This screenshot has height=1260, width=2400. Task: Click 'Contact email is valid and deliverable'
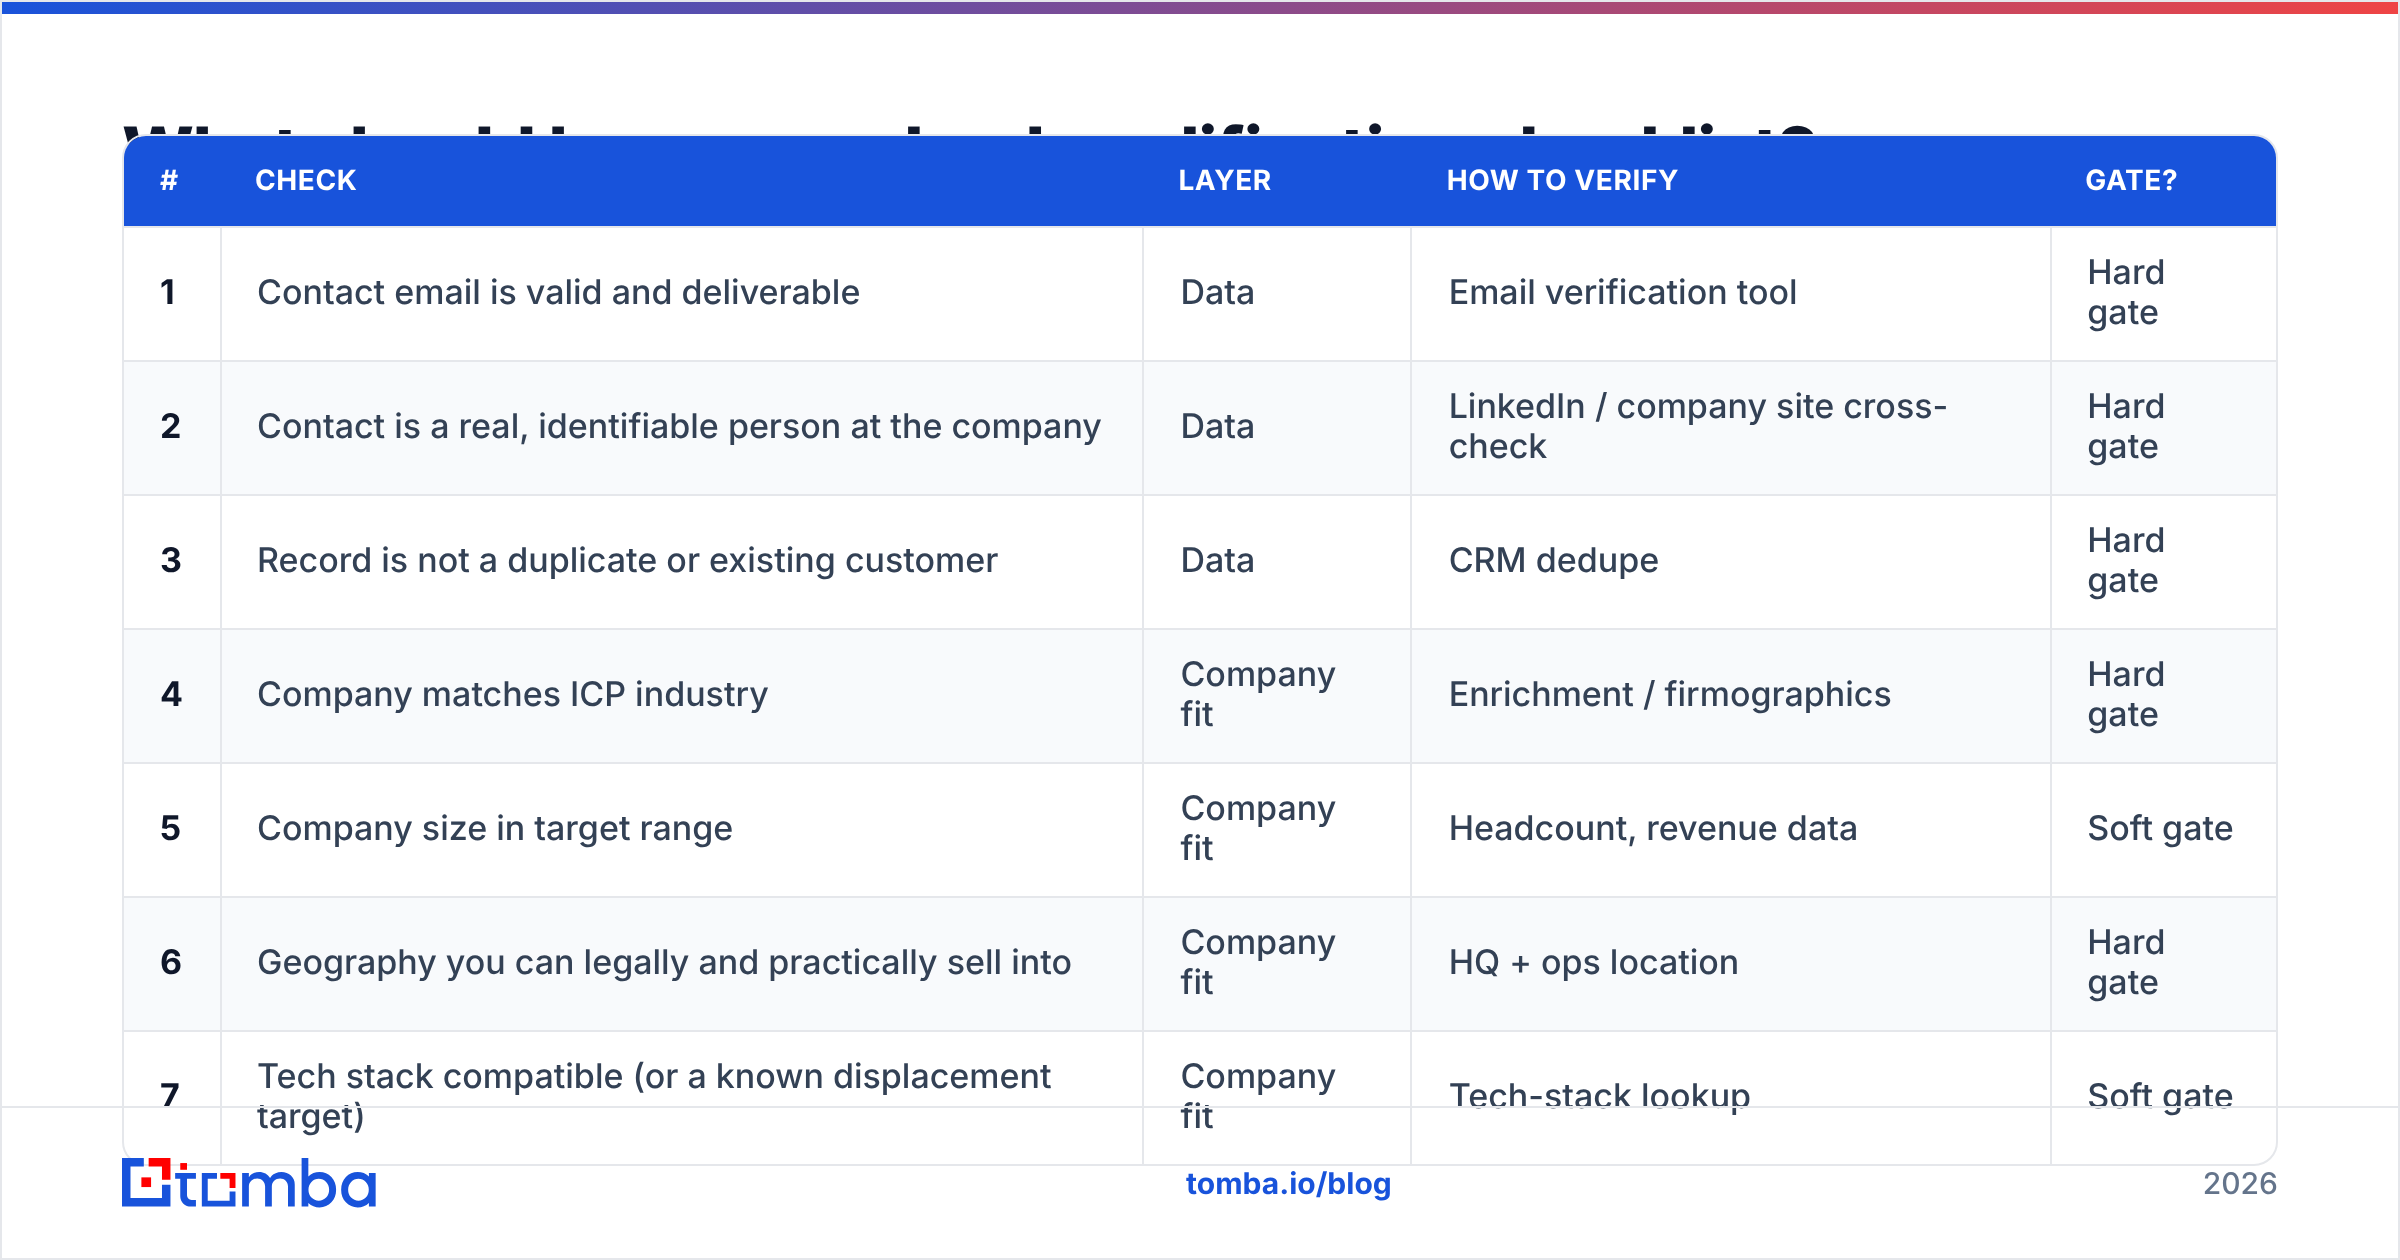[558, 293]
